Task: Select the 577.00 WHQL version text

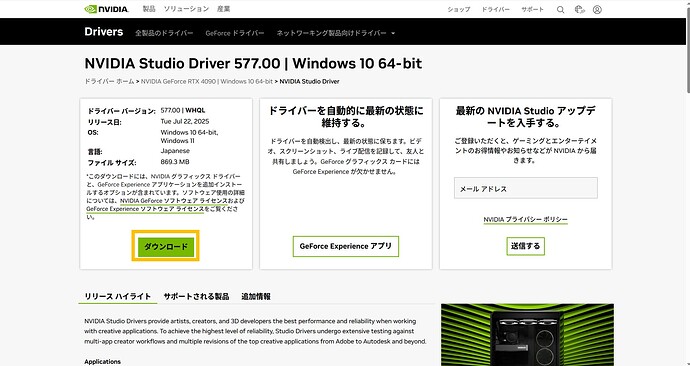Action: (183, 110)
